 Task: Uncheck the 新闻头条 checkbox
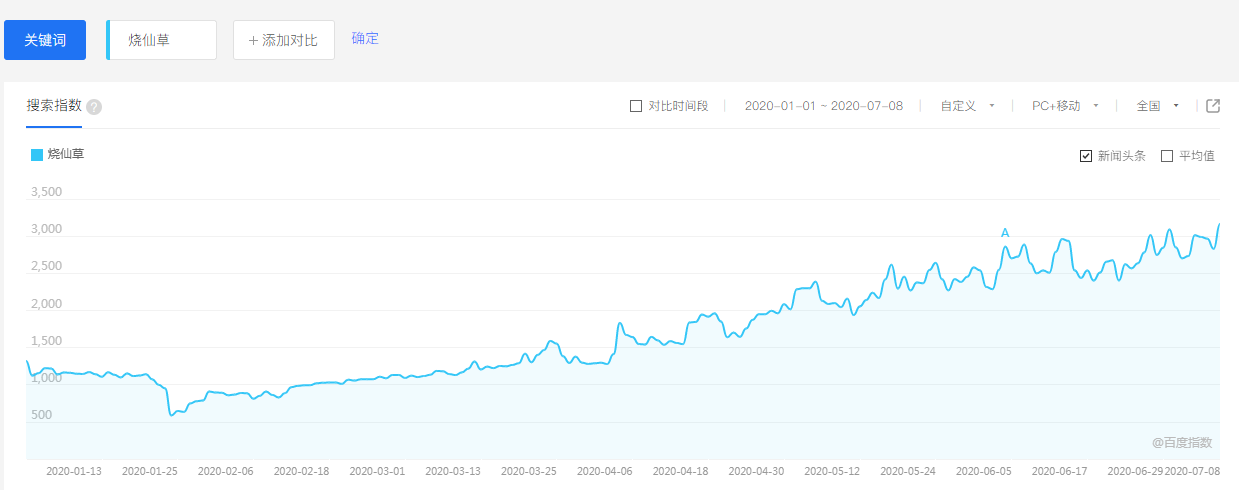tap(1086, 156)
